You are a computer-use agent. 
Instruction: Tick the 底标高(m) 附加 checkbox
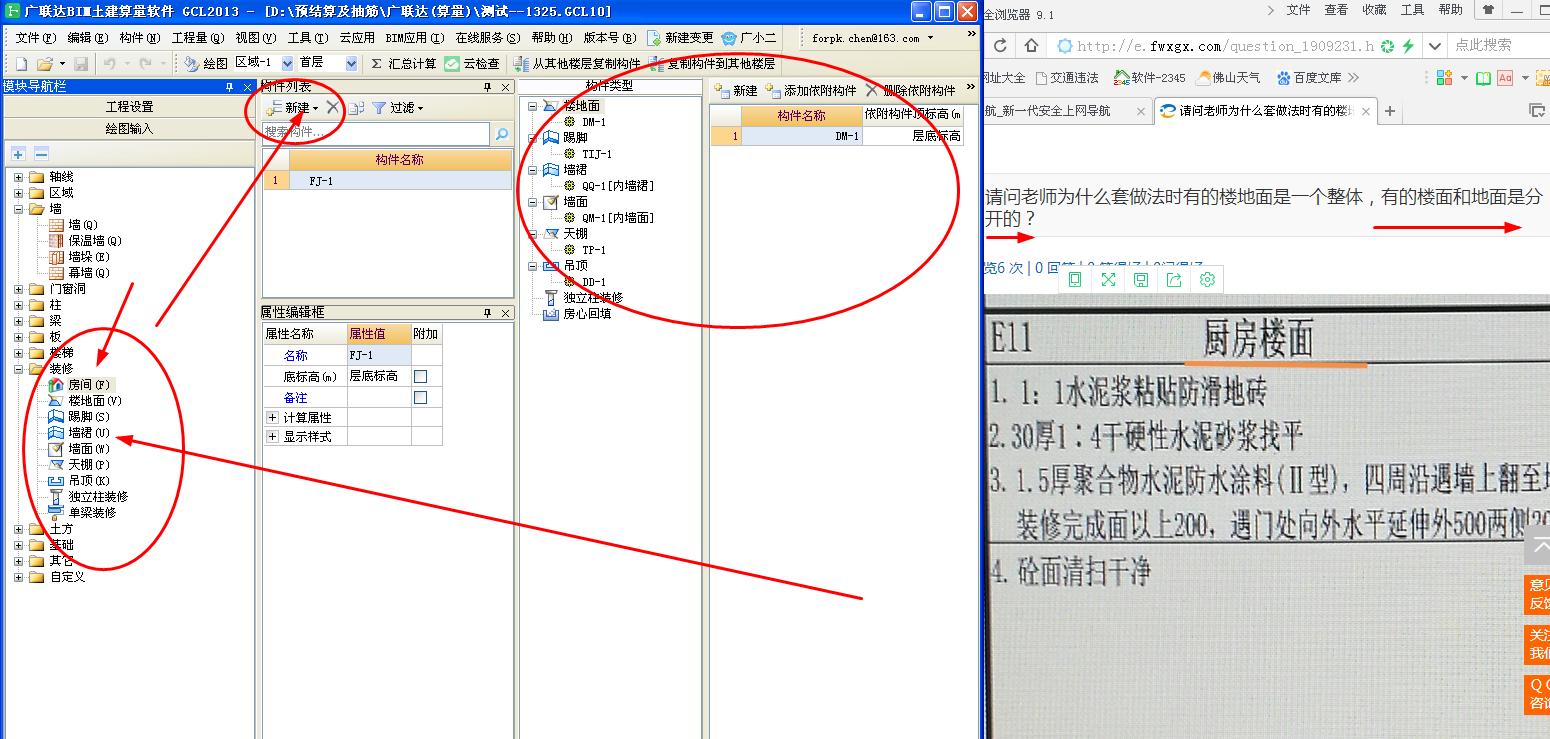(x=421, y=376)
